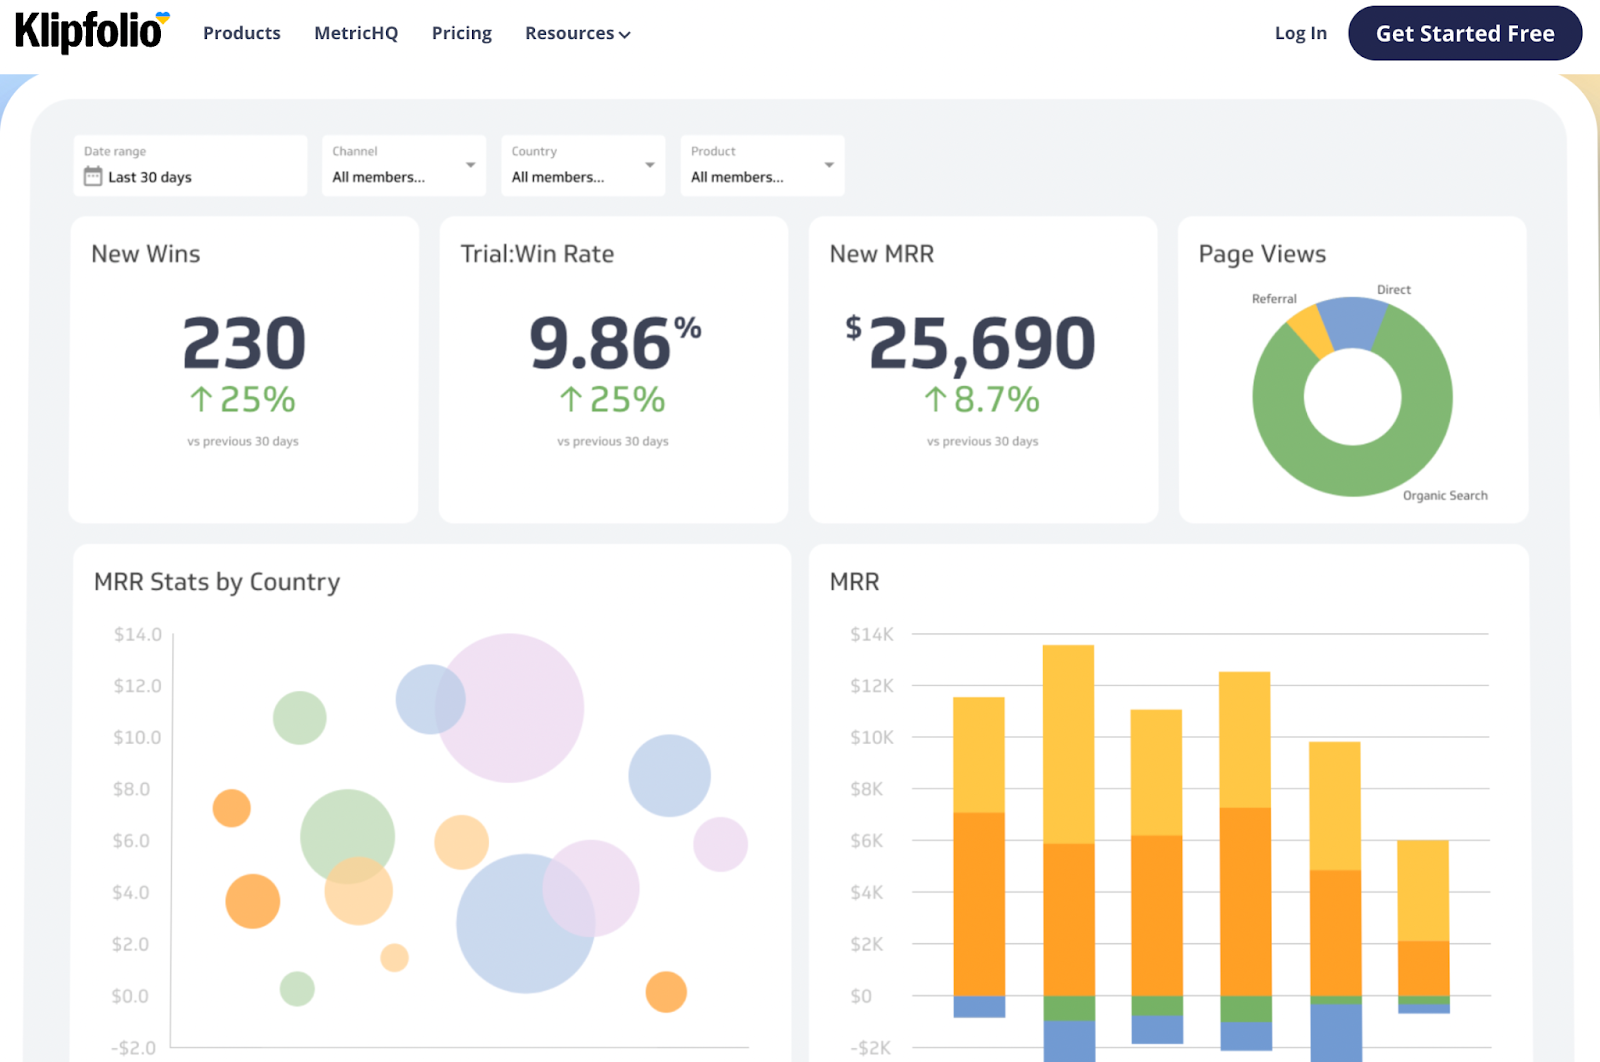1600x1062 pixels.
Task: Click the calendar icon in Date range
Action: click(93, 177)
